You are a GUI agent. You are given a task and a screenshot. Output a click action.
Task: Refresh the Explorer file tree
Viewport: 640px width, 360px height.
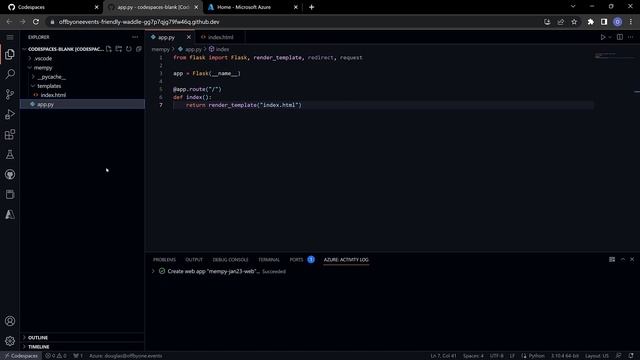click(129, 49)
